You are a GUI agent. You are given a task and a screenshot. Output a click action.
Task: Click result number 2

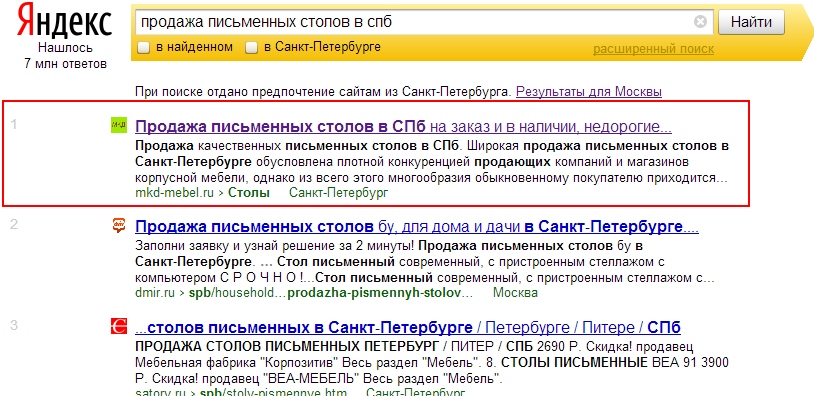point(14,224)
